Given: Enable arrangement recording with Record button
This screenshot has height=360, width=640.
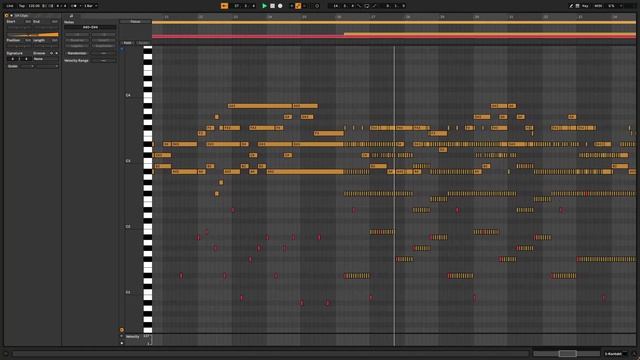Looking at the screenshot, I should coord(280,6).
